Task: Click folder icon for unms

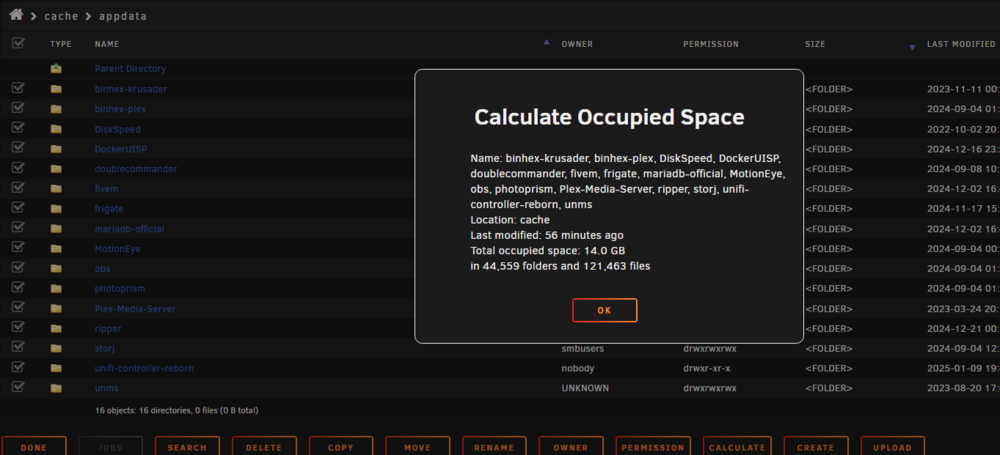Action: pos(56,388)
